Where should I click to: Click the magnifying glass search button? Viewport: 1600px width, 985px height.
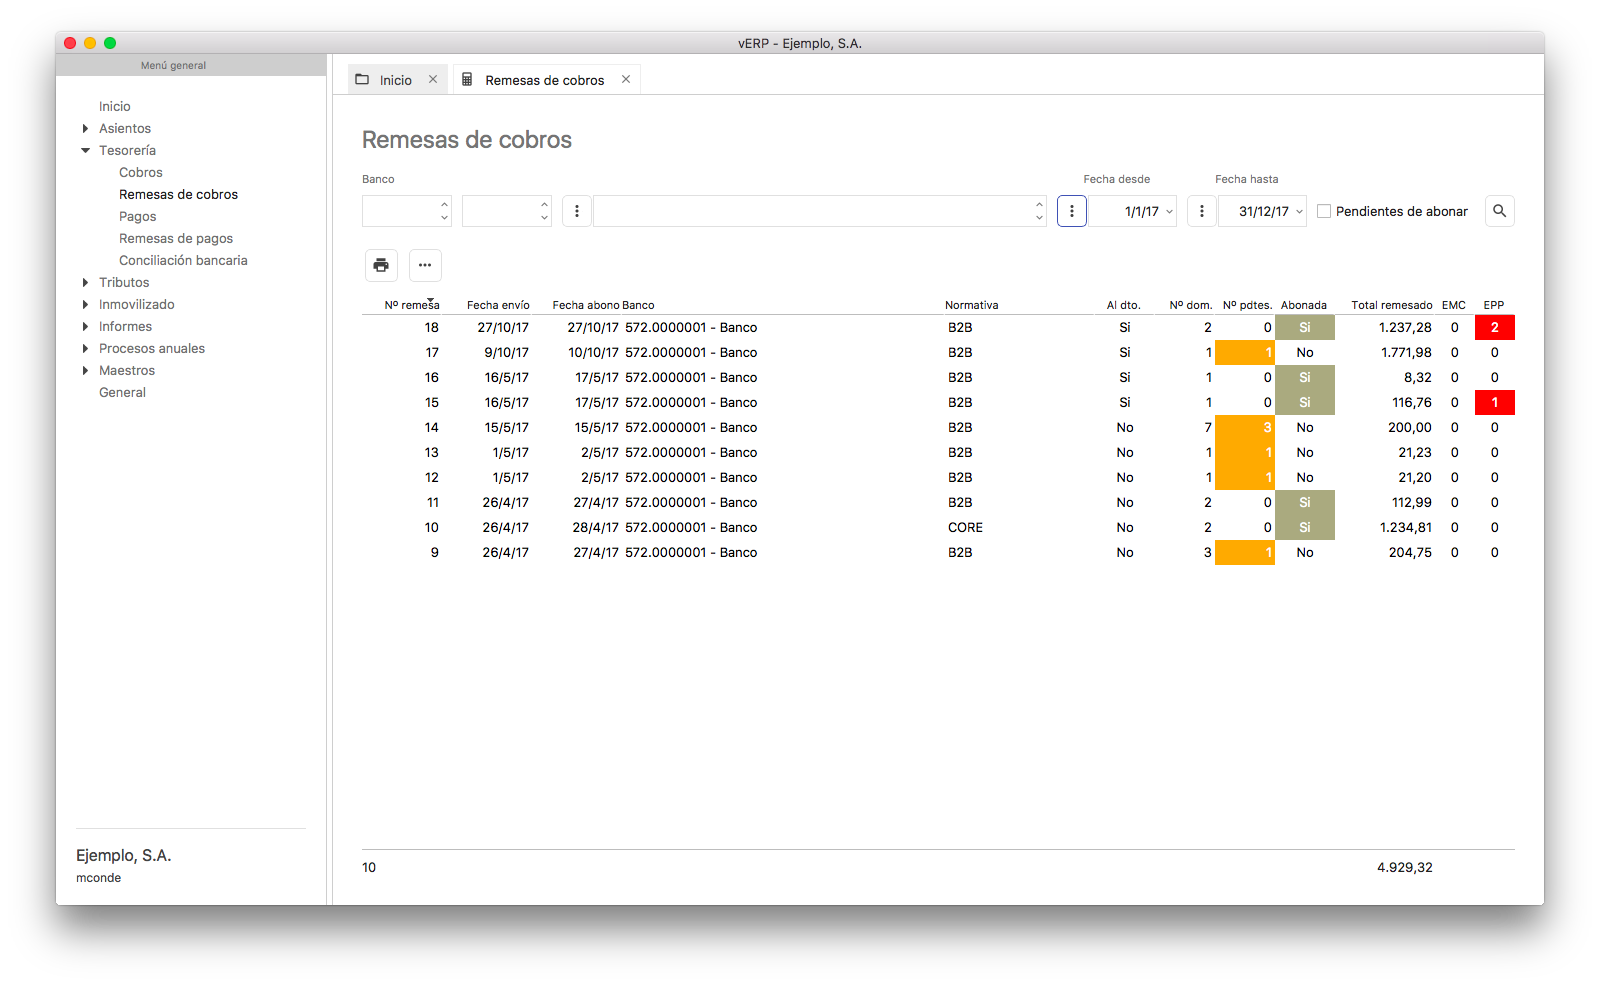click(x=1499, y=211)
